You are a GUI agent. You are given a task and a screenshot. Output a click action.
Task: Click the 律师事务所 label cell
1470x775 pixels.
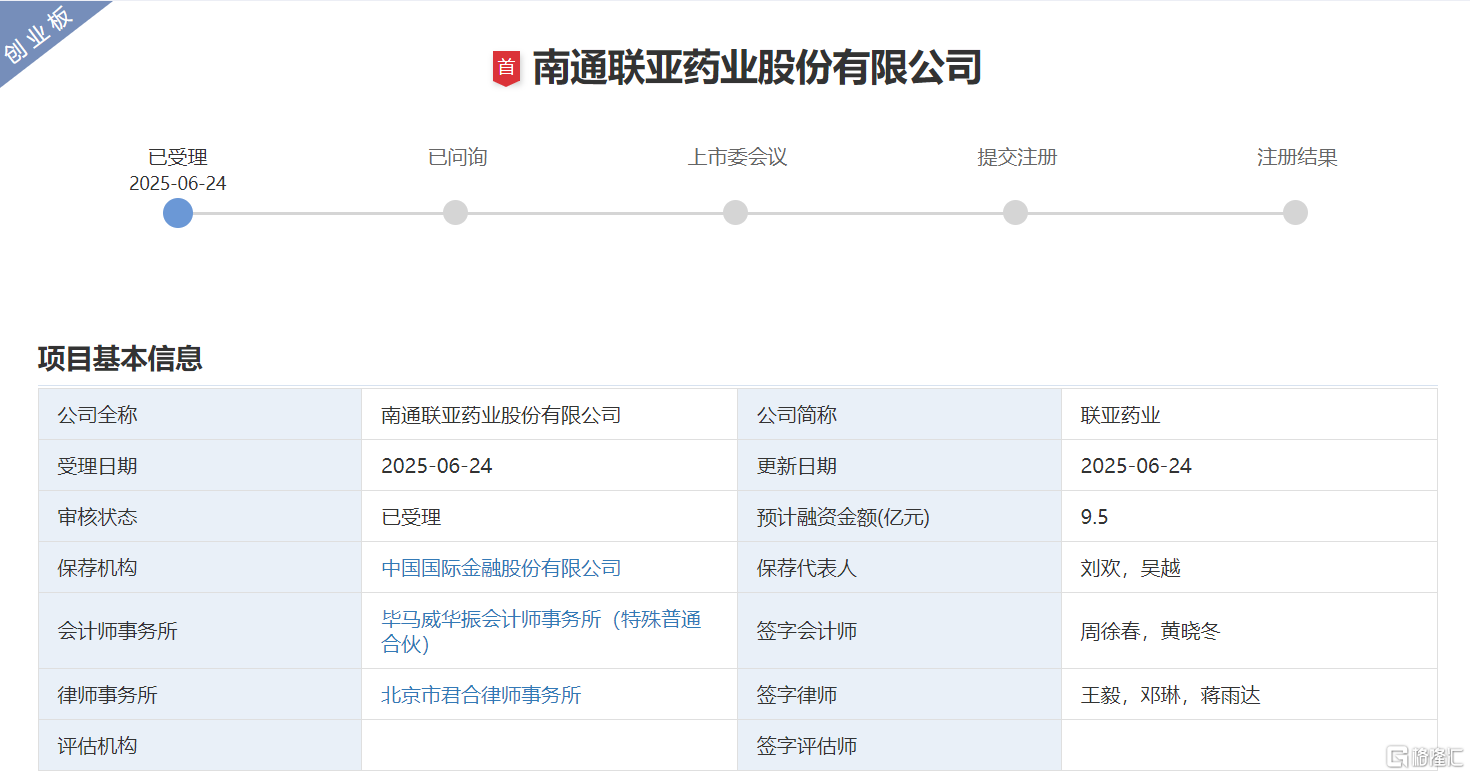coord(200,694)
